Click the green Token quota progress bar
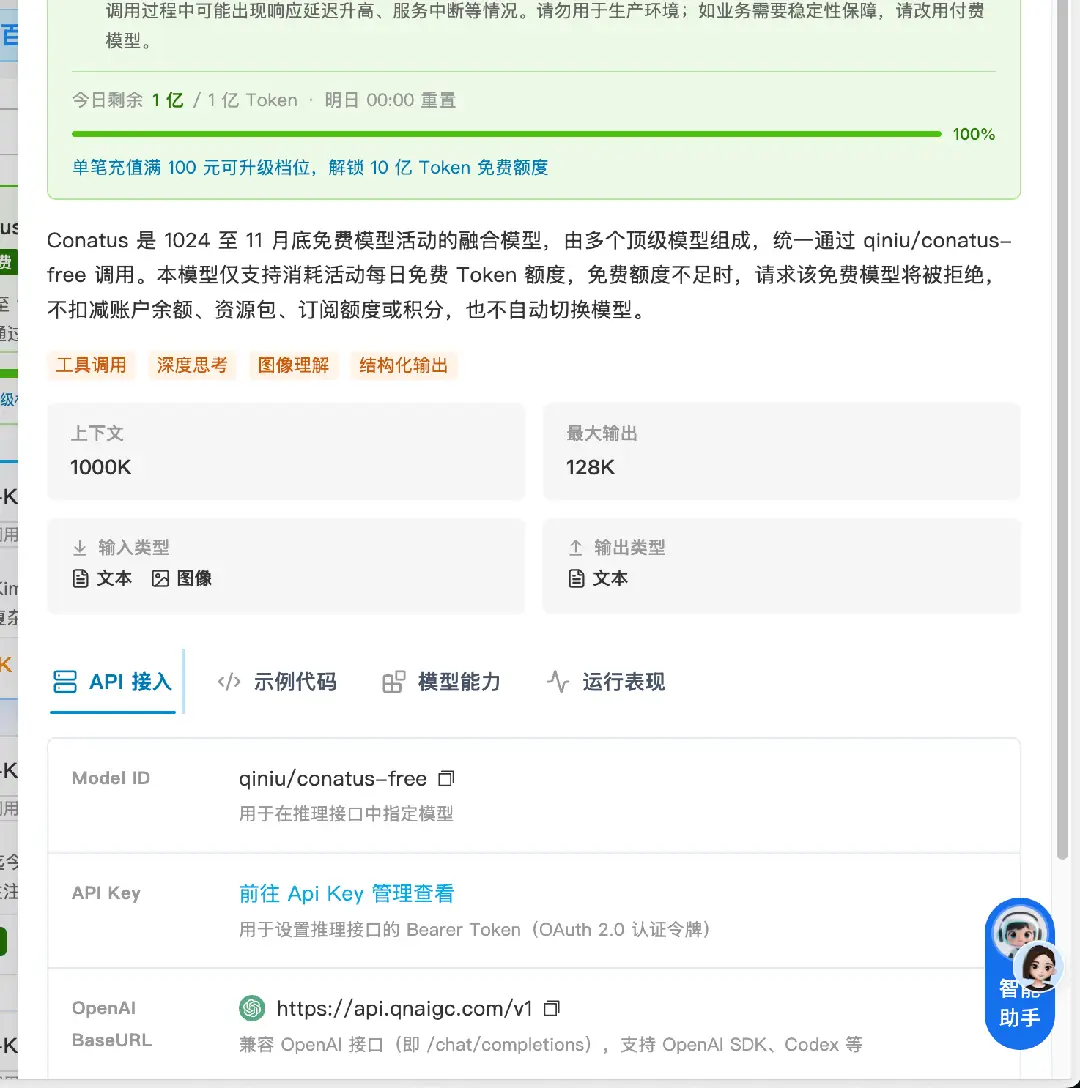 point(507,133)
